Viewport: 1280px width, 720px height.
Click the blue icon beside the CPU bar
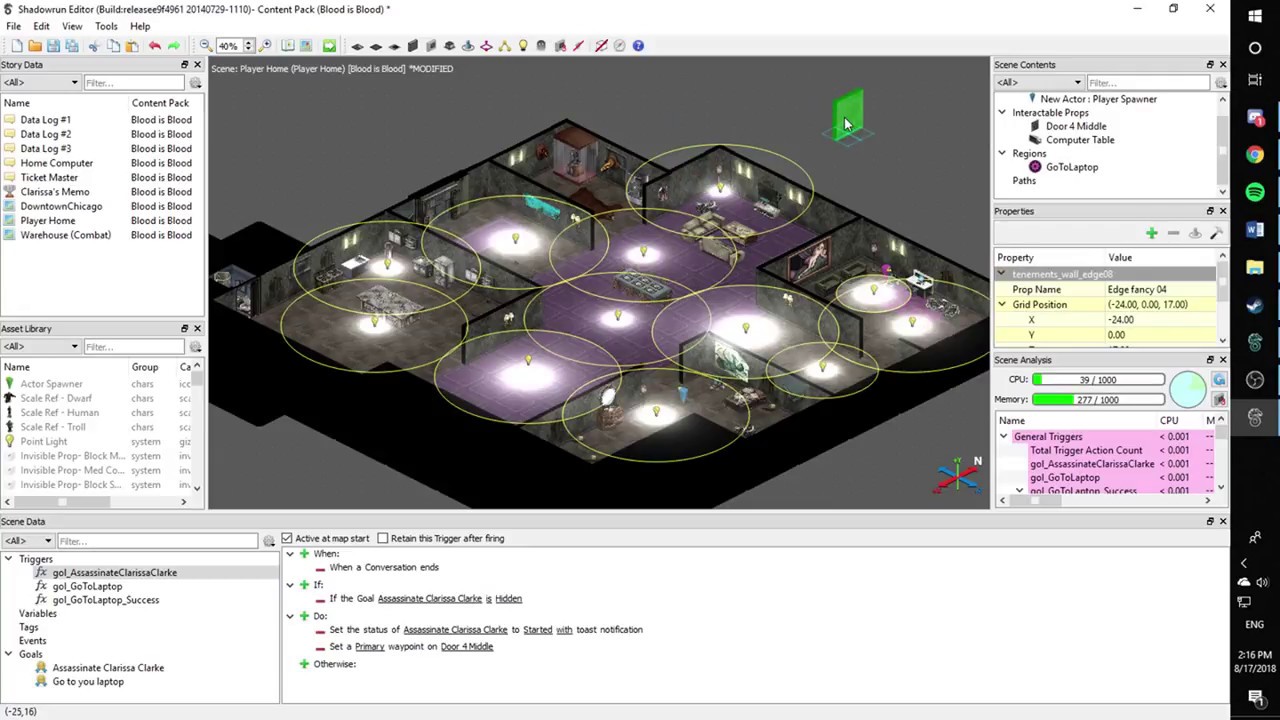(1219, 380)
